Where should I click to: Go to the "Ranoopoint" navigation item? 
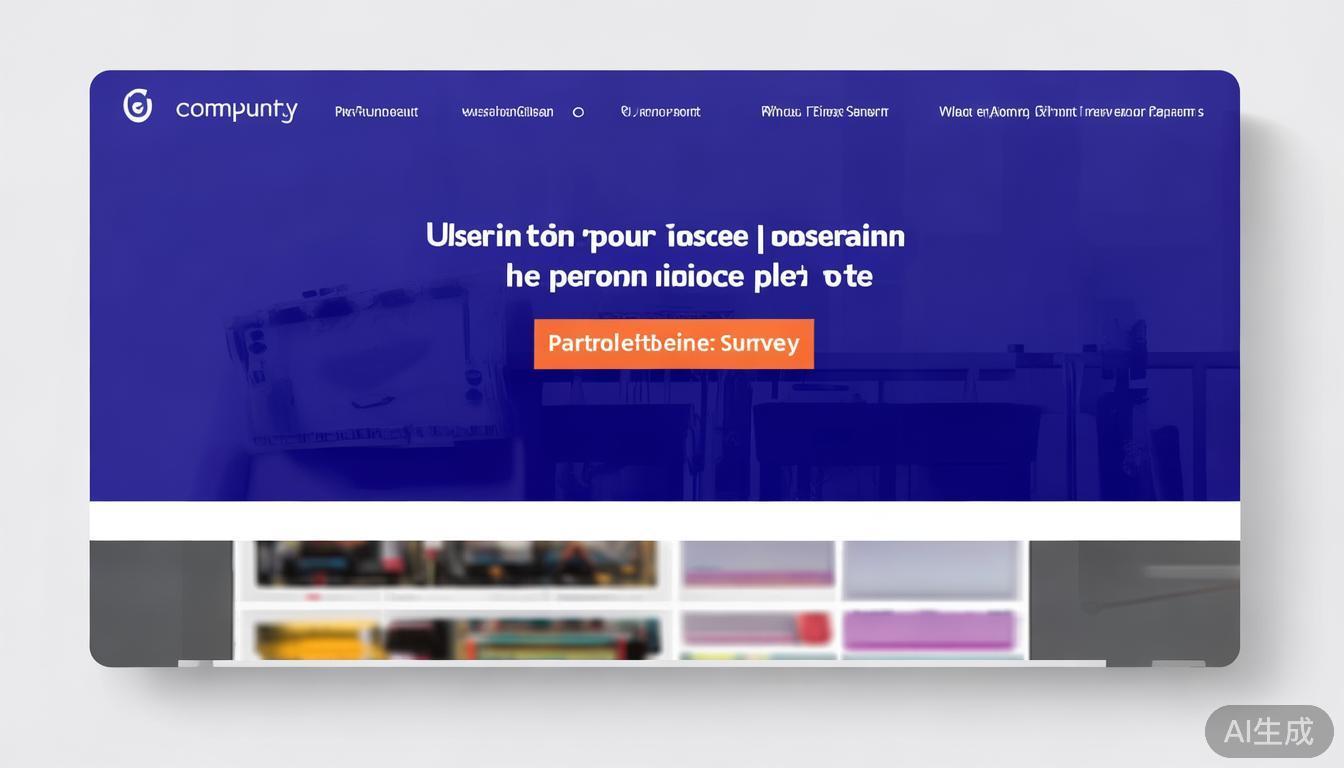pyautogui.click(x=660, y=112)
